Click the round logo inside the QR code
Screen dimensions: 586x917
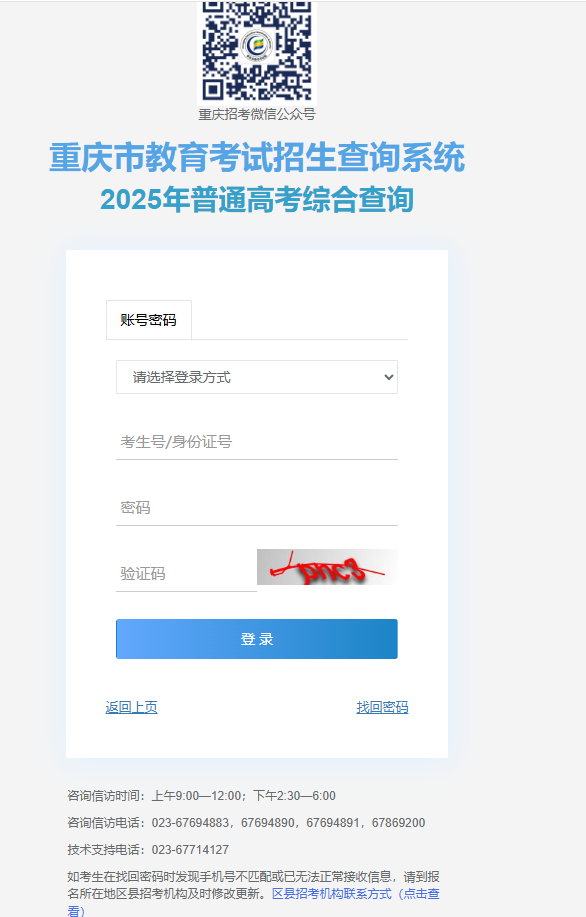(x=257, y=44)
